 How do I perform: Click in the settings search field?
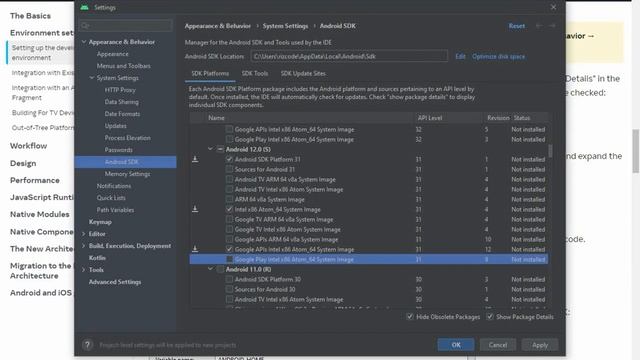pyautogui.click(x=126, y=26)
